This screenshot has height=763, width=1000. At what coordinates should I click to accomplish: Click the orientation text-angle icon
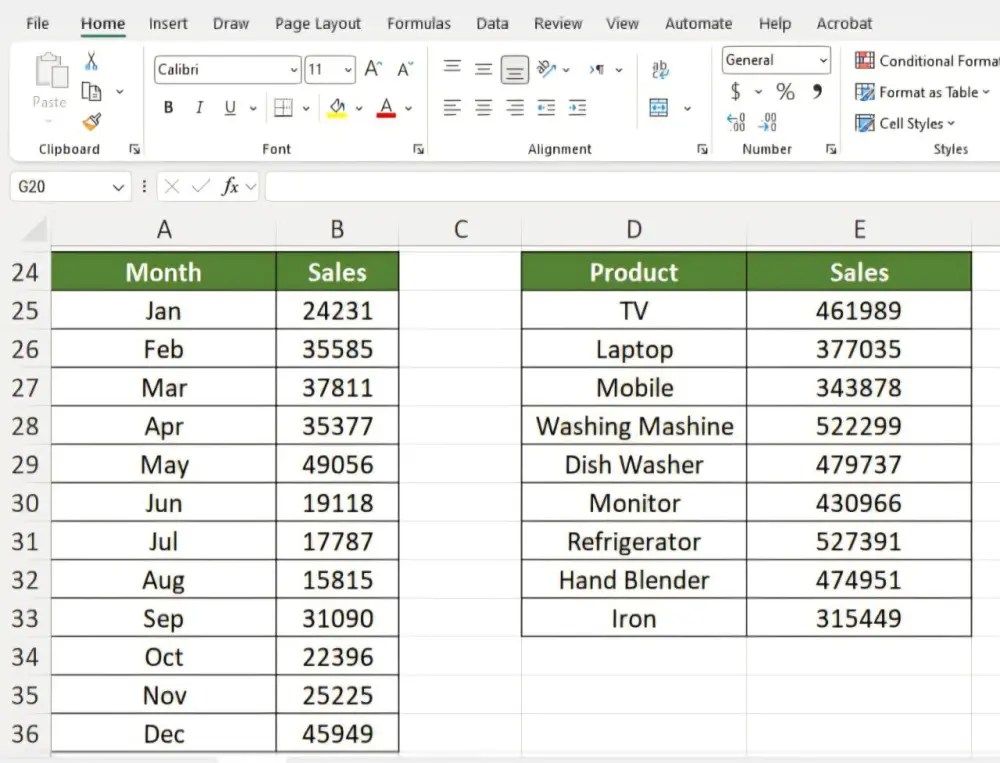[x=546, y=69]
